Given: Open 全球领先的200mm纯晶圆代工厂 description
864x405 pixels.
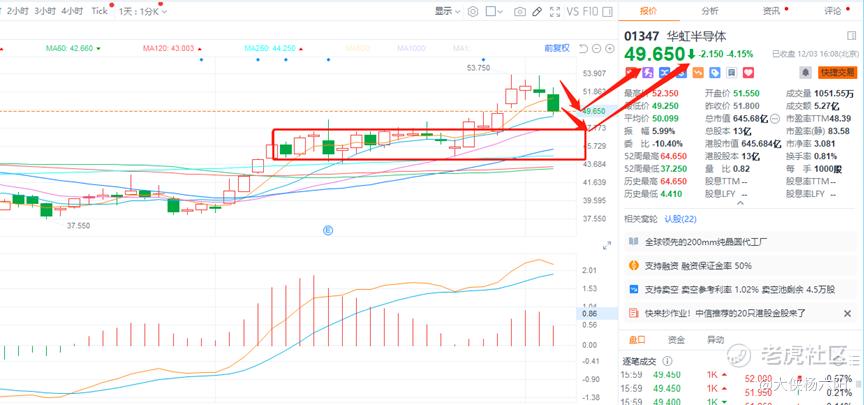Looking at the screenshot, I should pos(741,241).
